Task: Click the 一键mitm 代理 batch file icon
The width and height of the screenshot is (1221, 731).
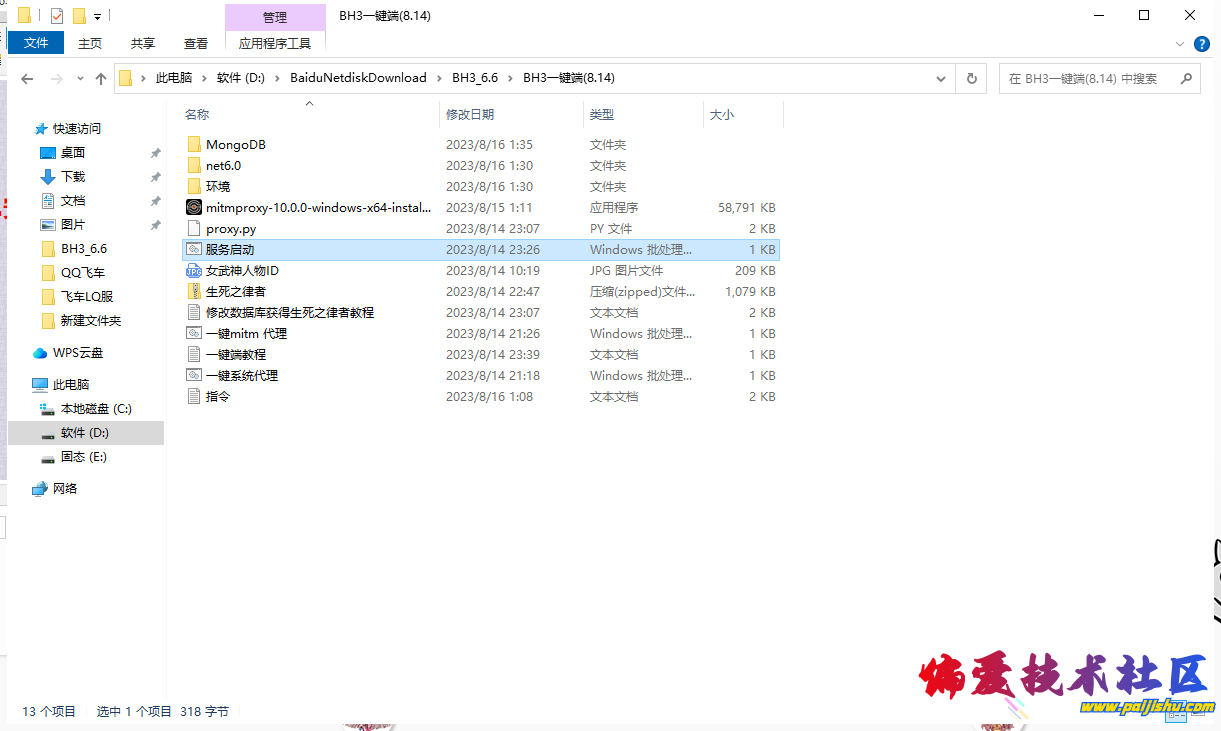Action: (194, 334)
